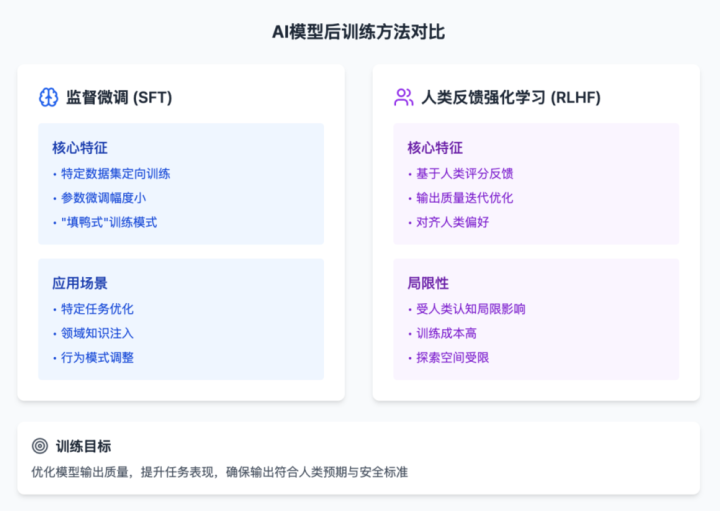720x511 pixels.
Task: Select the title AI模型后训练方法对比
Action: [359, 32]
